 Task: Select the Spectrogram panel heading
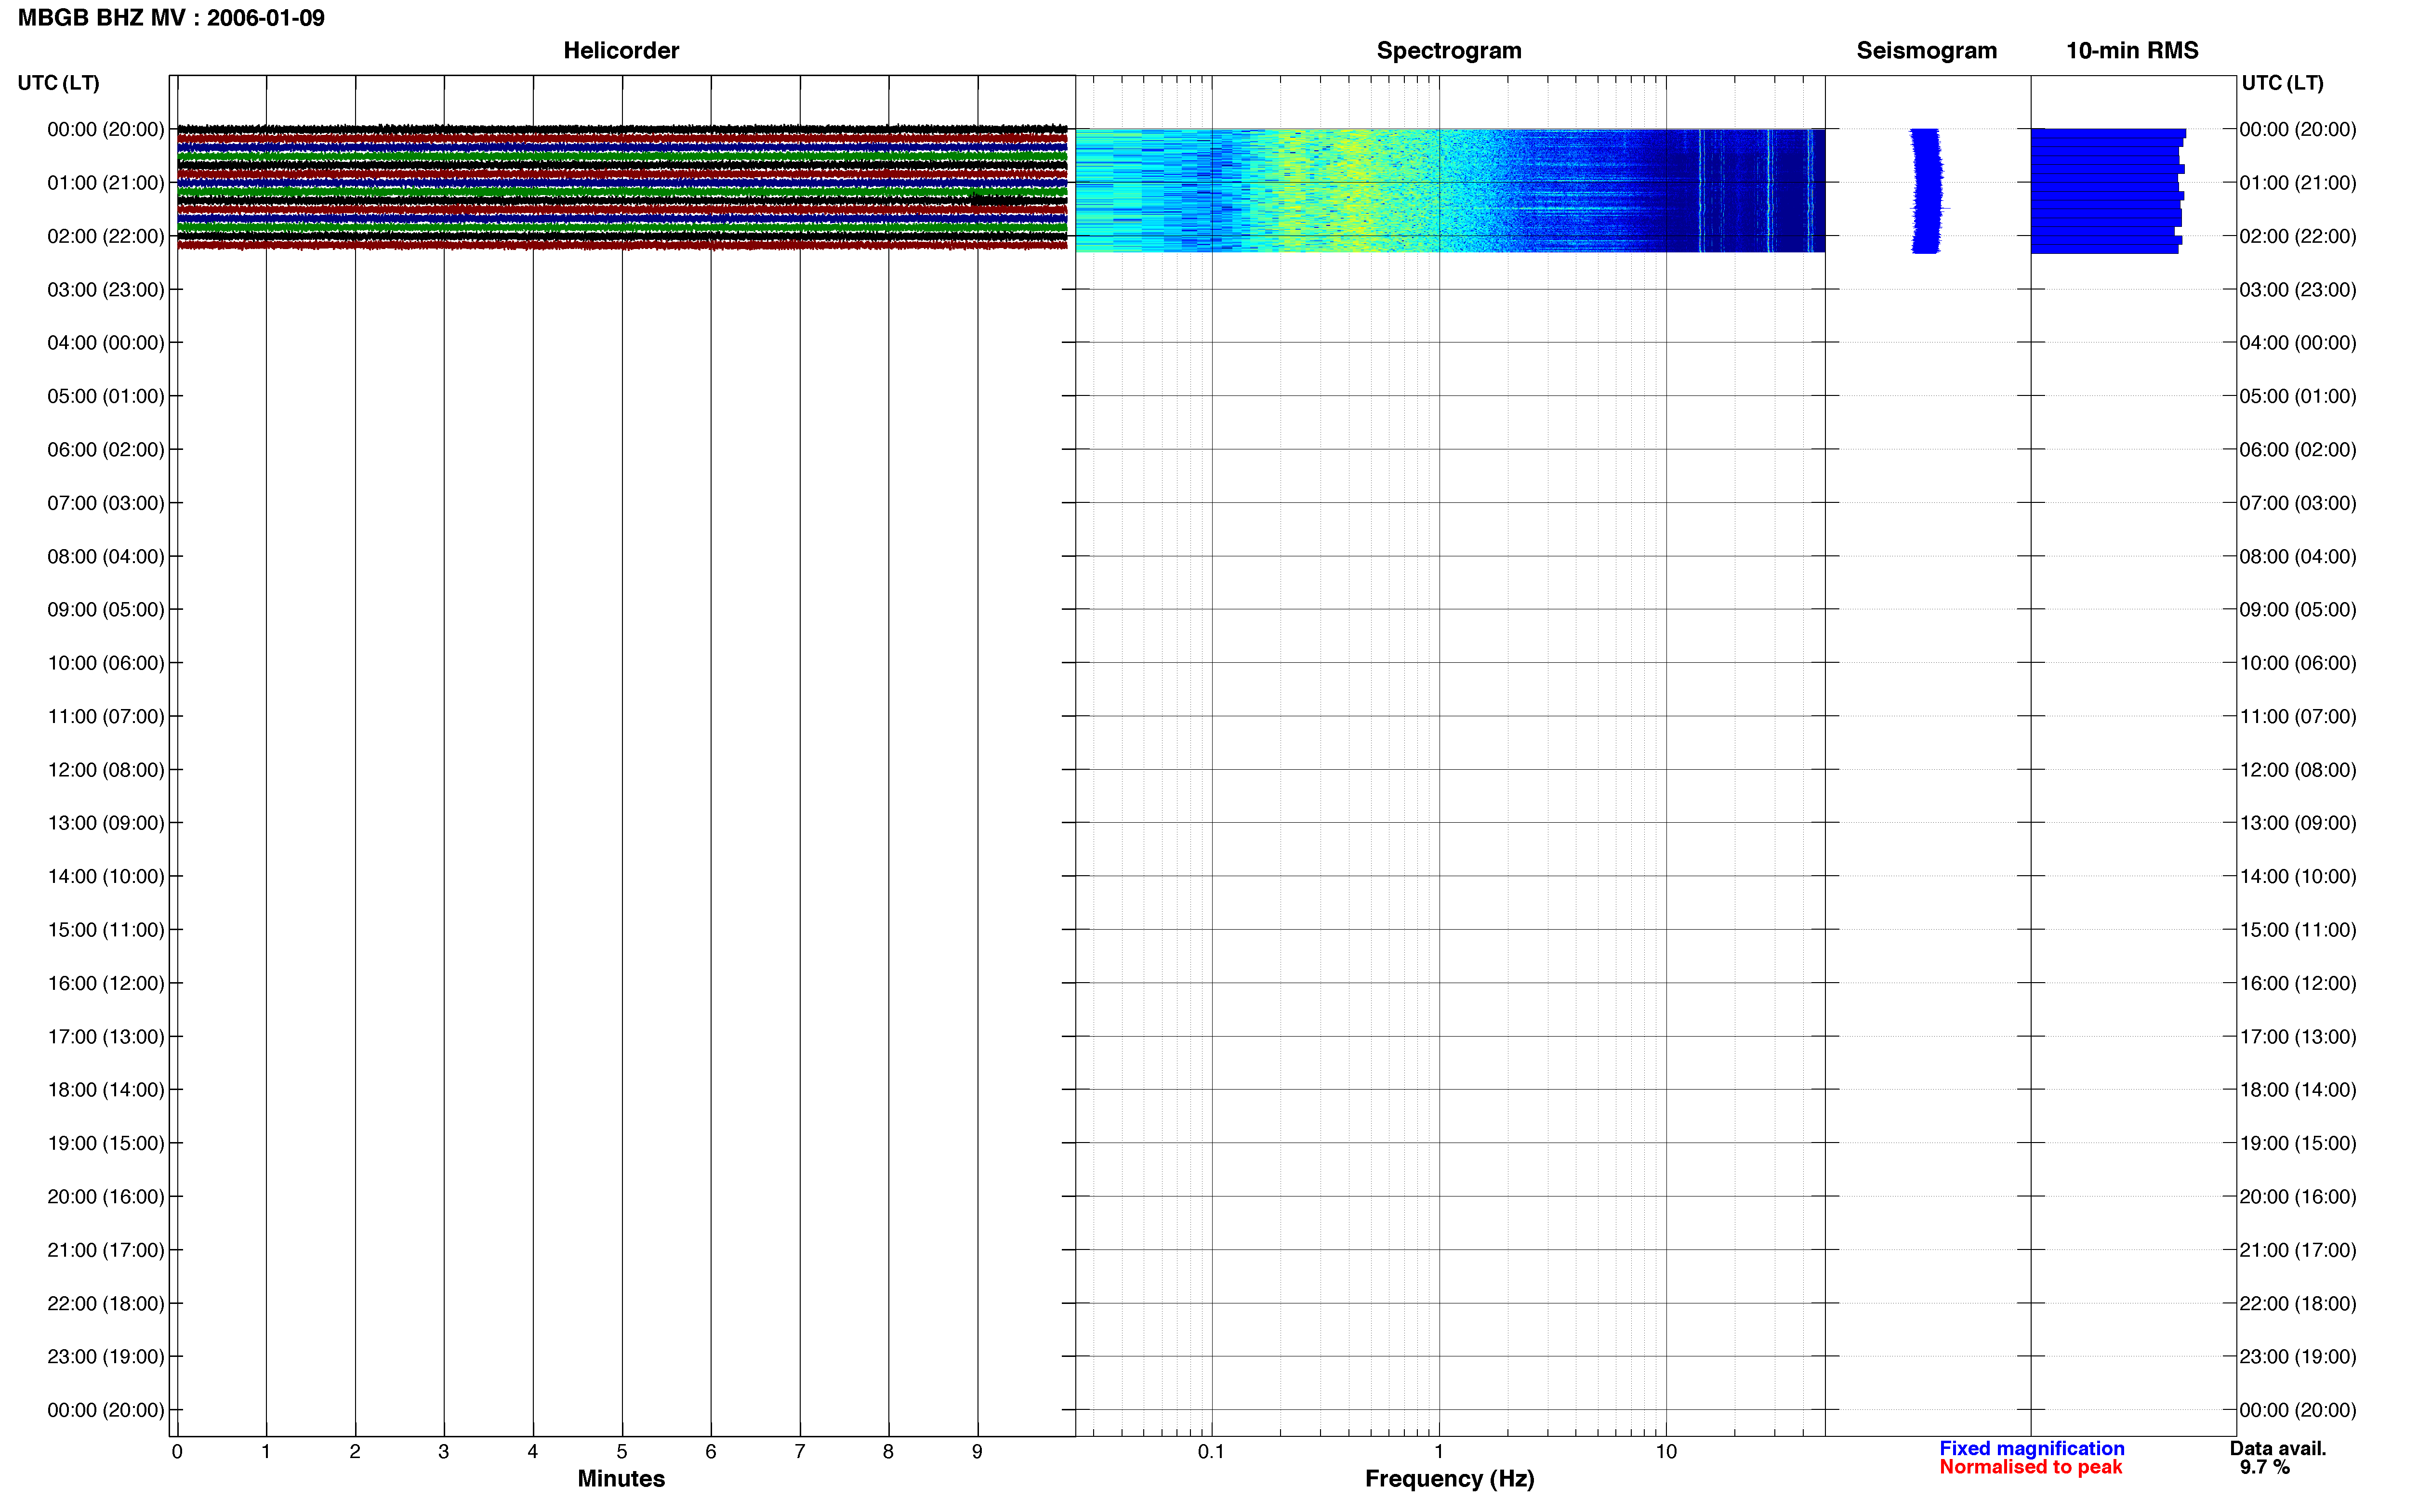point(1449,51)
